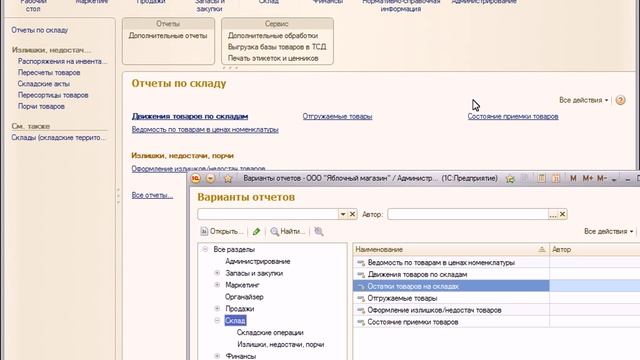Click icon of Ведомость по товарам в ценах номенклатуры row
Viewport: 640px width, 360px height.
[x=361, y=263]
